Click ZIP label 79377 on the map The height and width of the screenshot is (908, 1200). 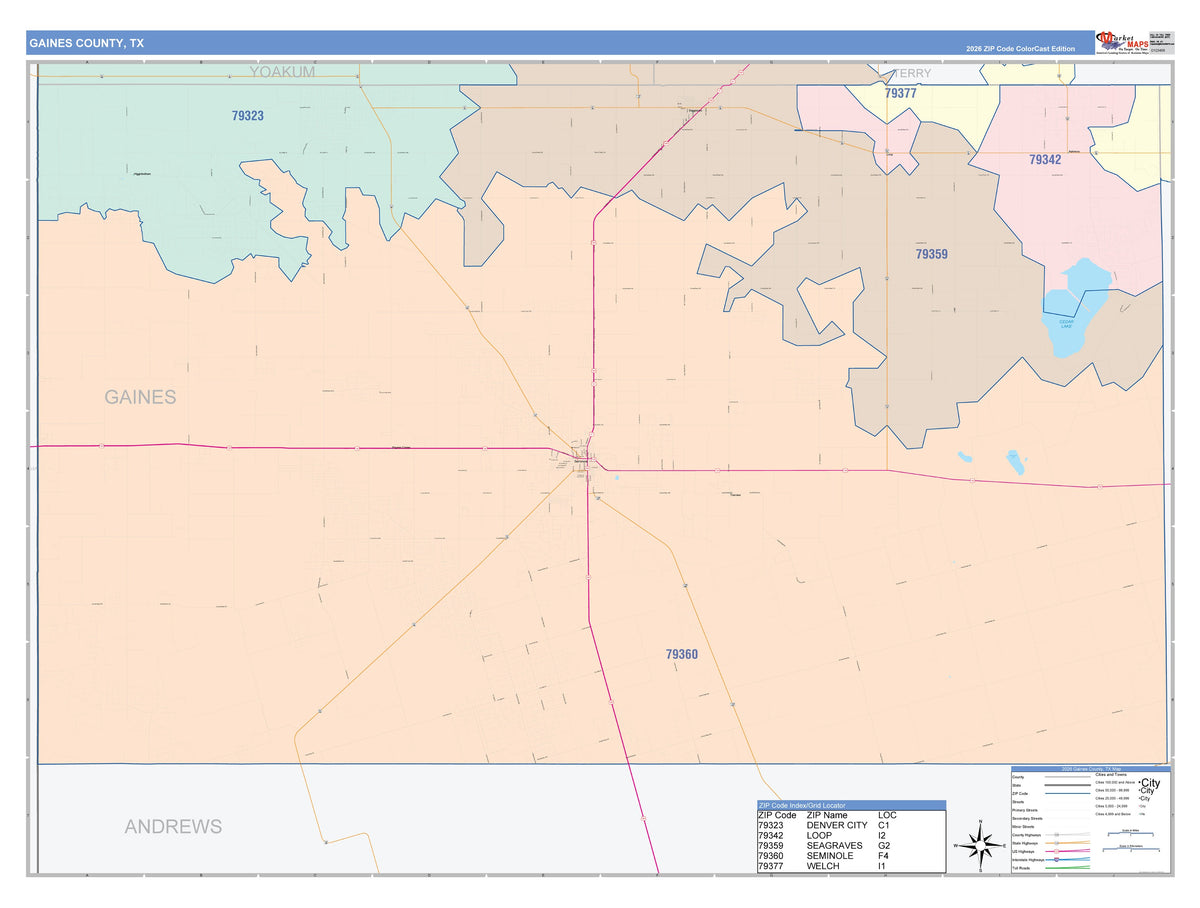[901, 93]
